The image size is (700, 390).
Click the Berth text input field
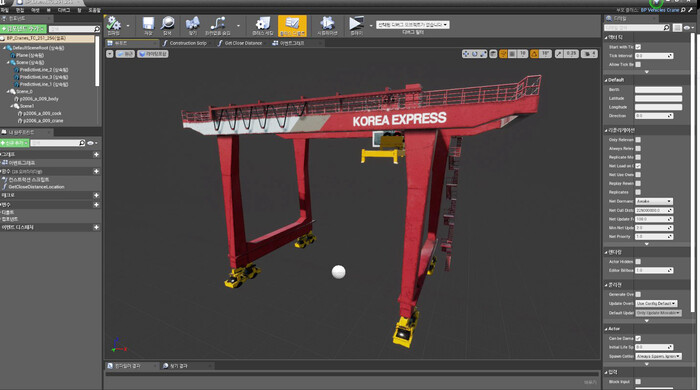[658, 90]
